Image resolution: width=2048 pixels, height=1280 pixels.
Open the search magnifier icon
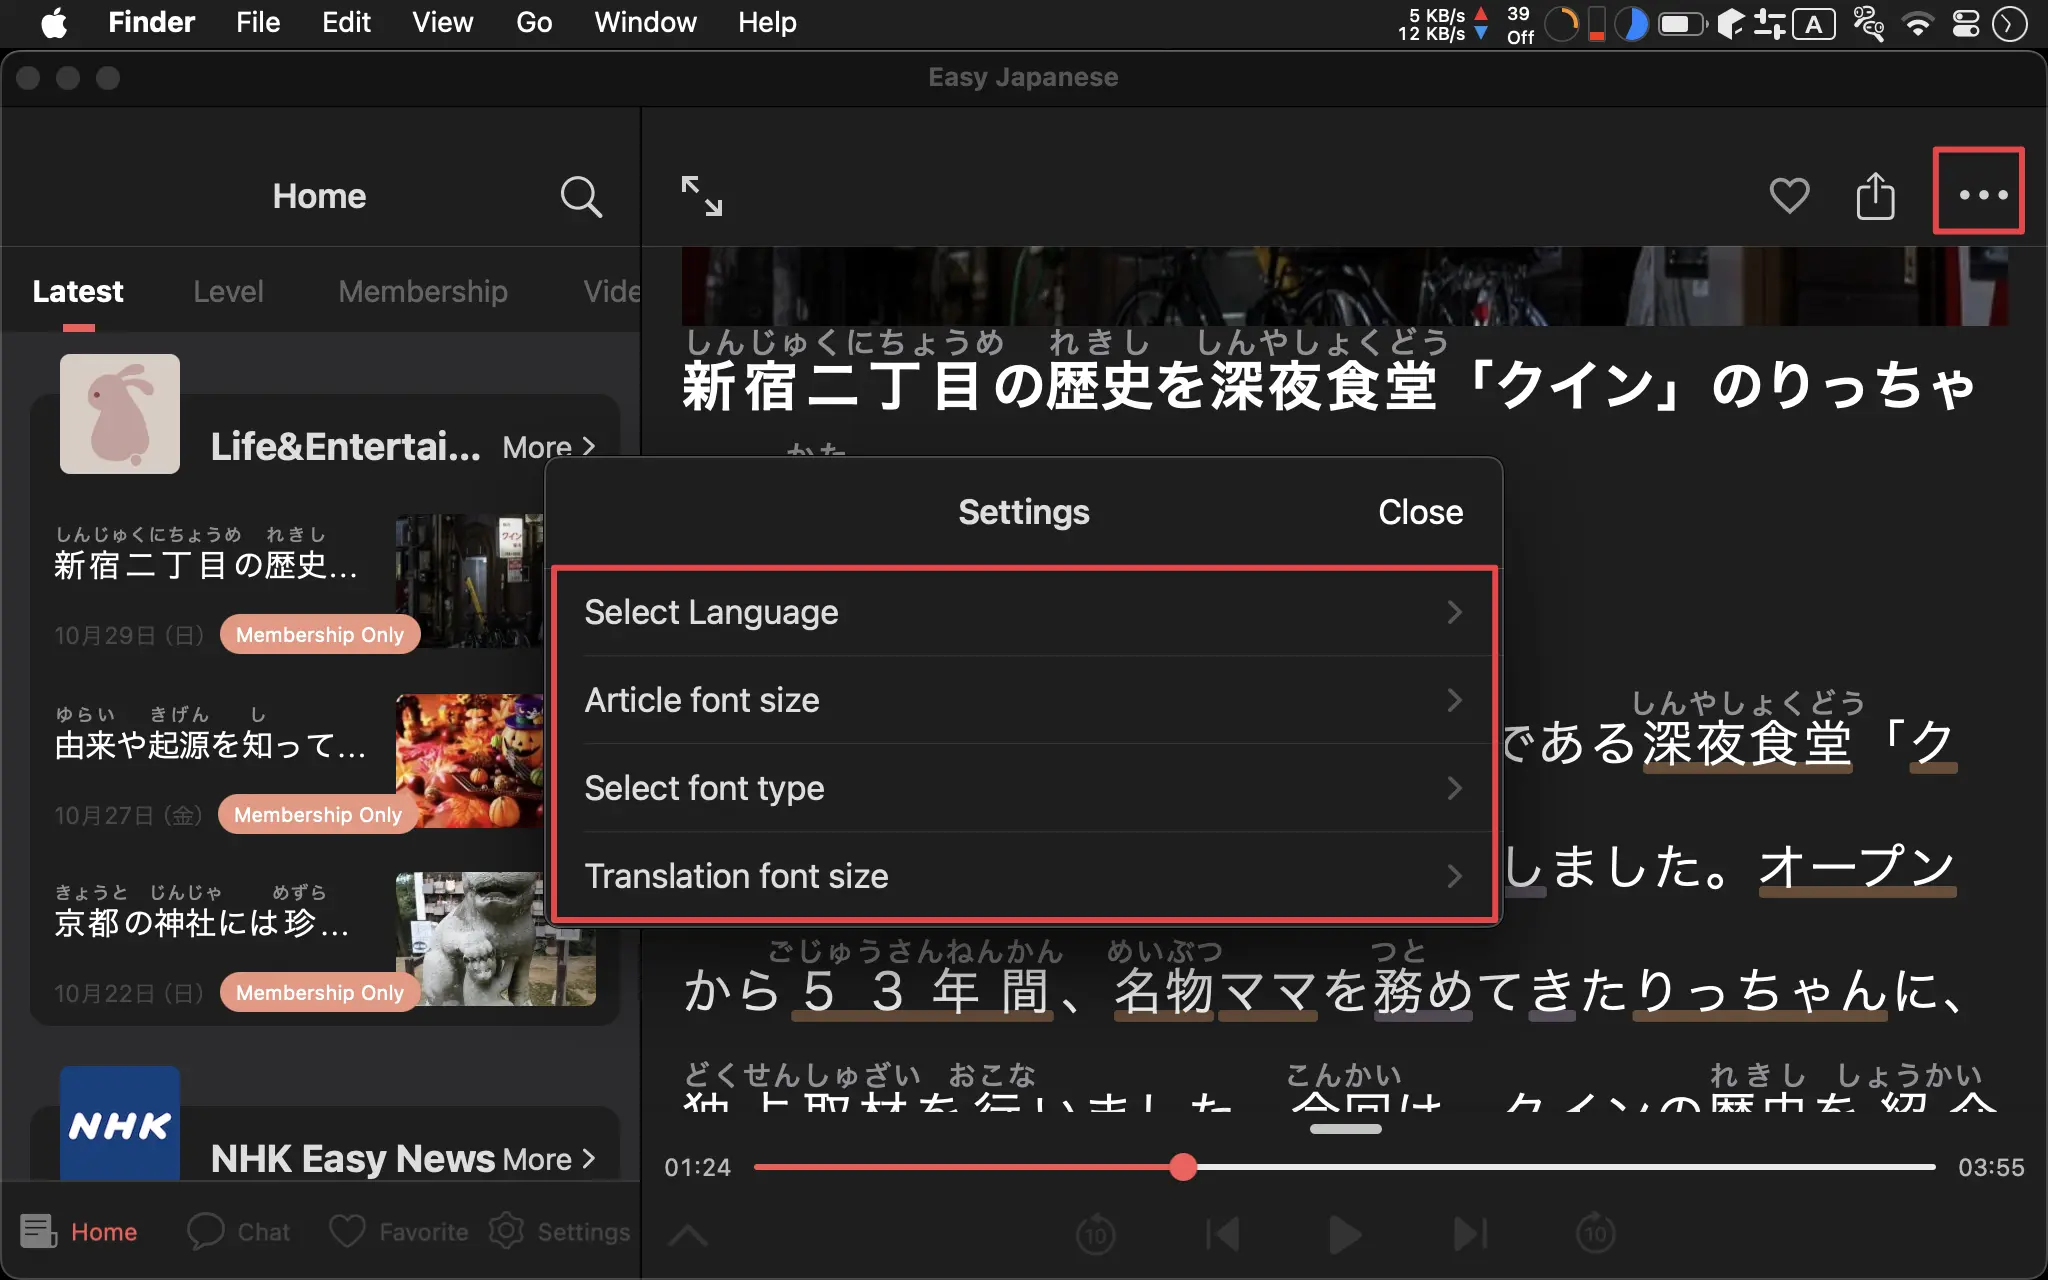click(x=581, y=197)
